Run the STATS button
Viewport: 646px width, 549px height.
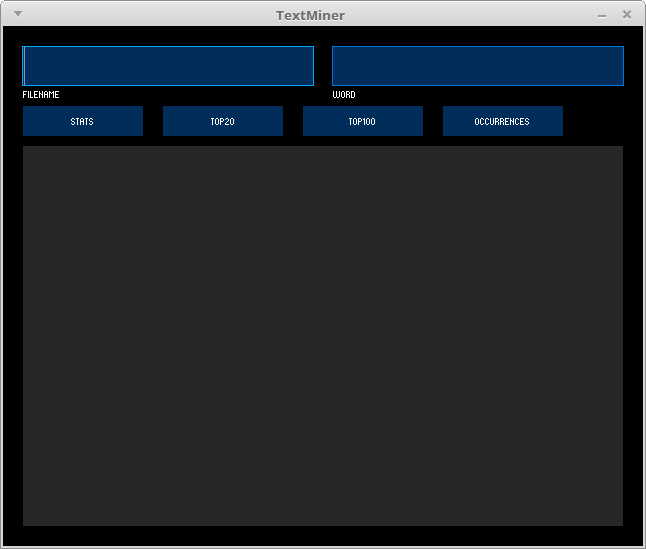pos(83,121)
